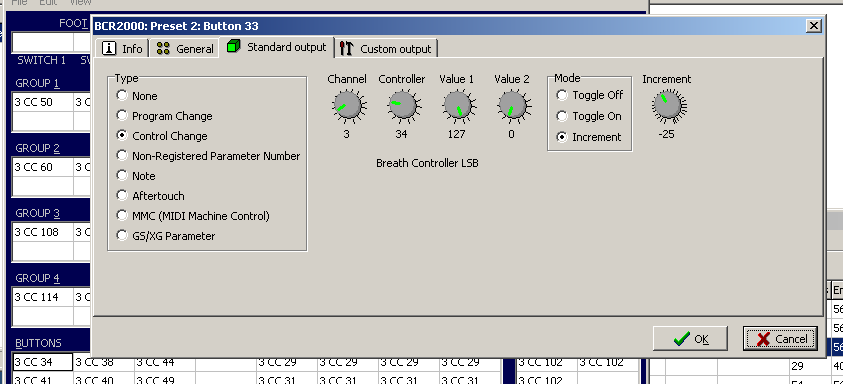Screen dimensions: 843x384
Task: Click the increment value -25
Action: 666,134
